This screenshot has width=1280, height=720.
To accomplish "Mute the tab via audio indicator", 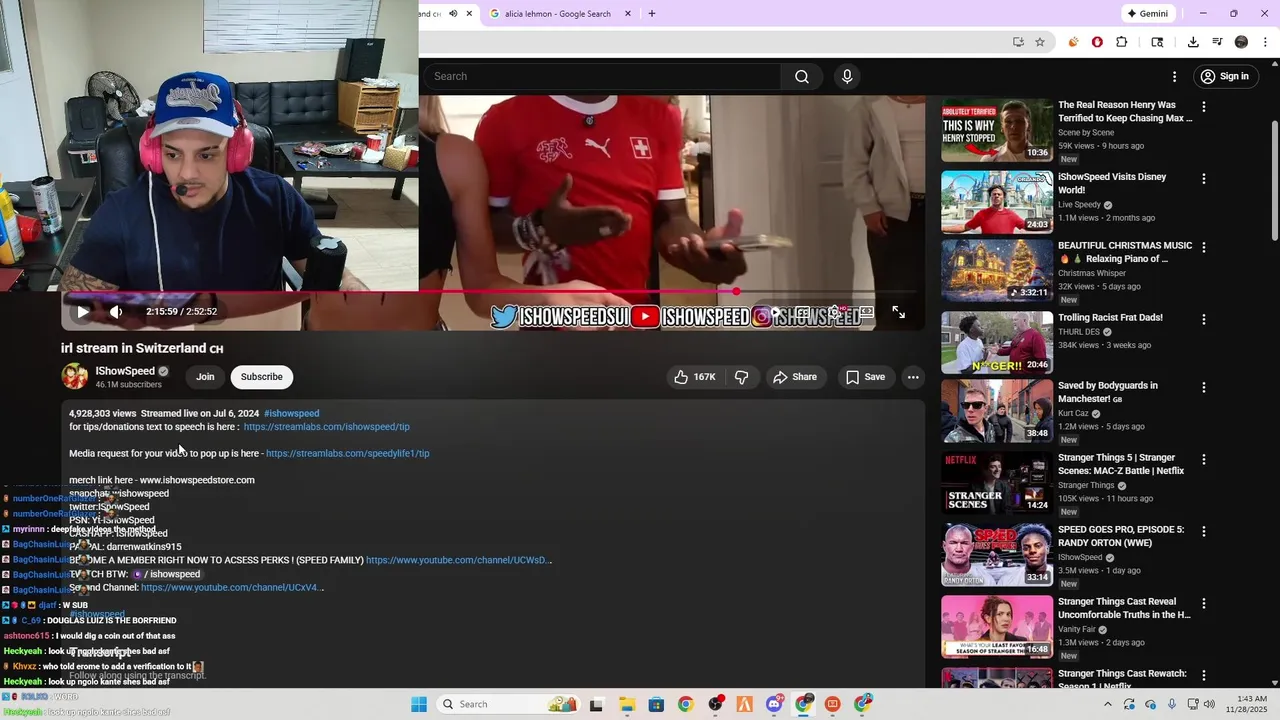I will coord(453,14).
